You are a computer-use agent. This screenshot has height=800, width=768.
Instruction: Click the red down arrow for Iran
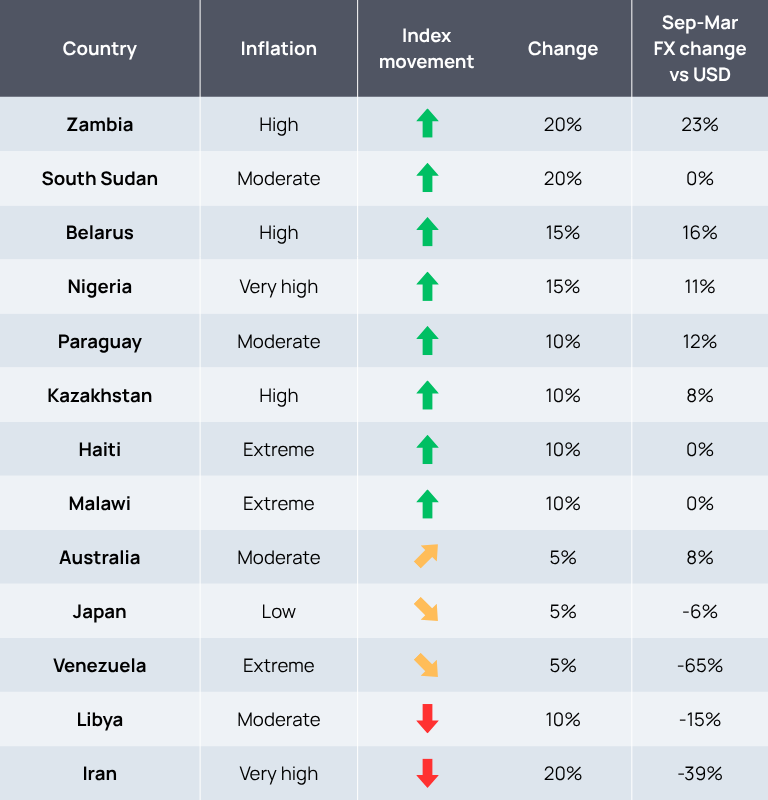point(427,773)
